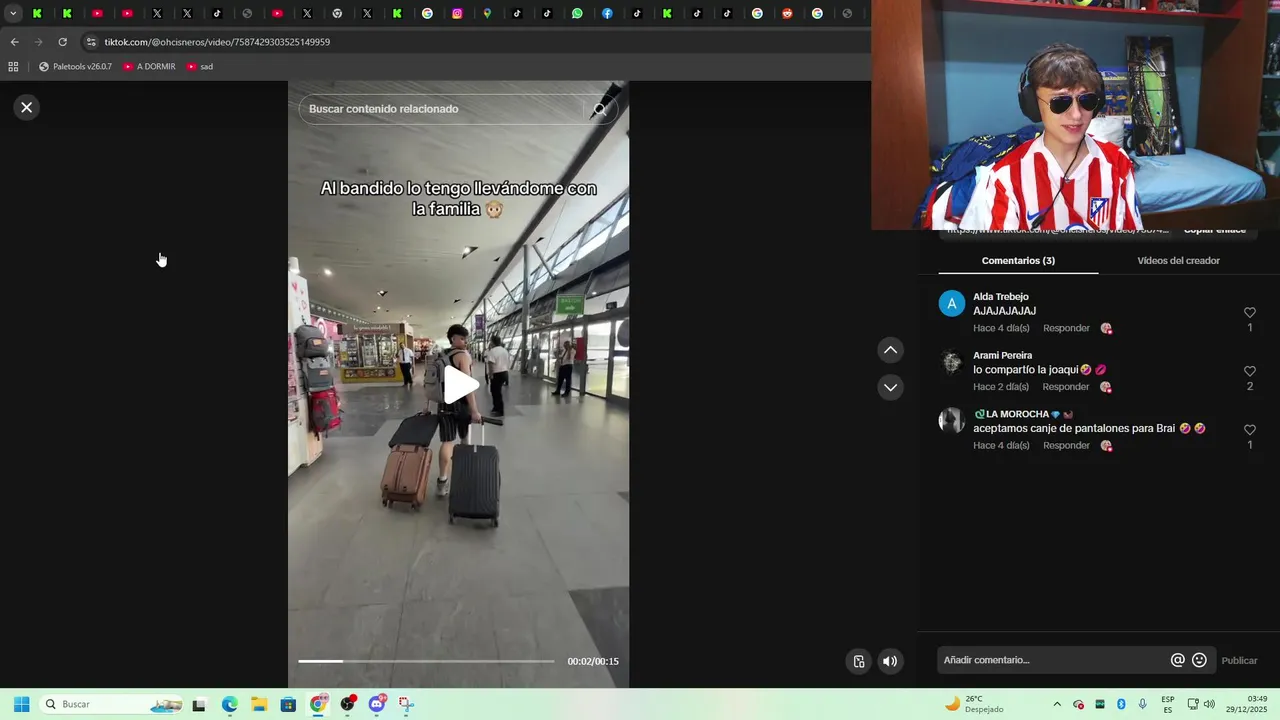Reload the TikTok page

pos(62,42)
